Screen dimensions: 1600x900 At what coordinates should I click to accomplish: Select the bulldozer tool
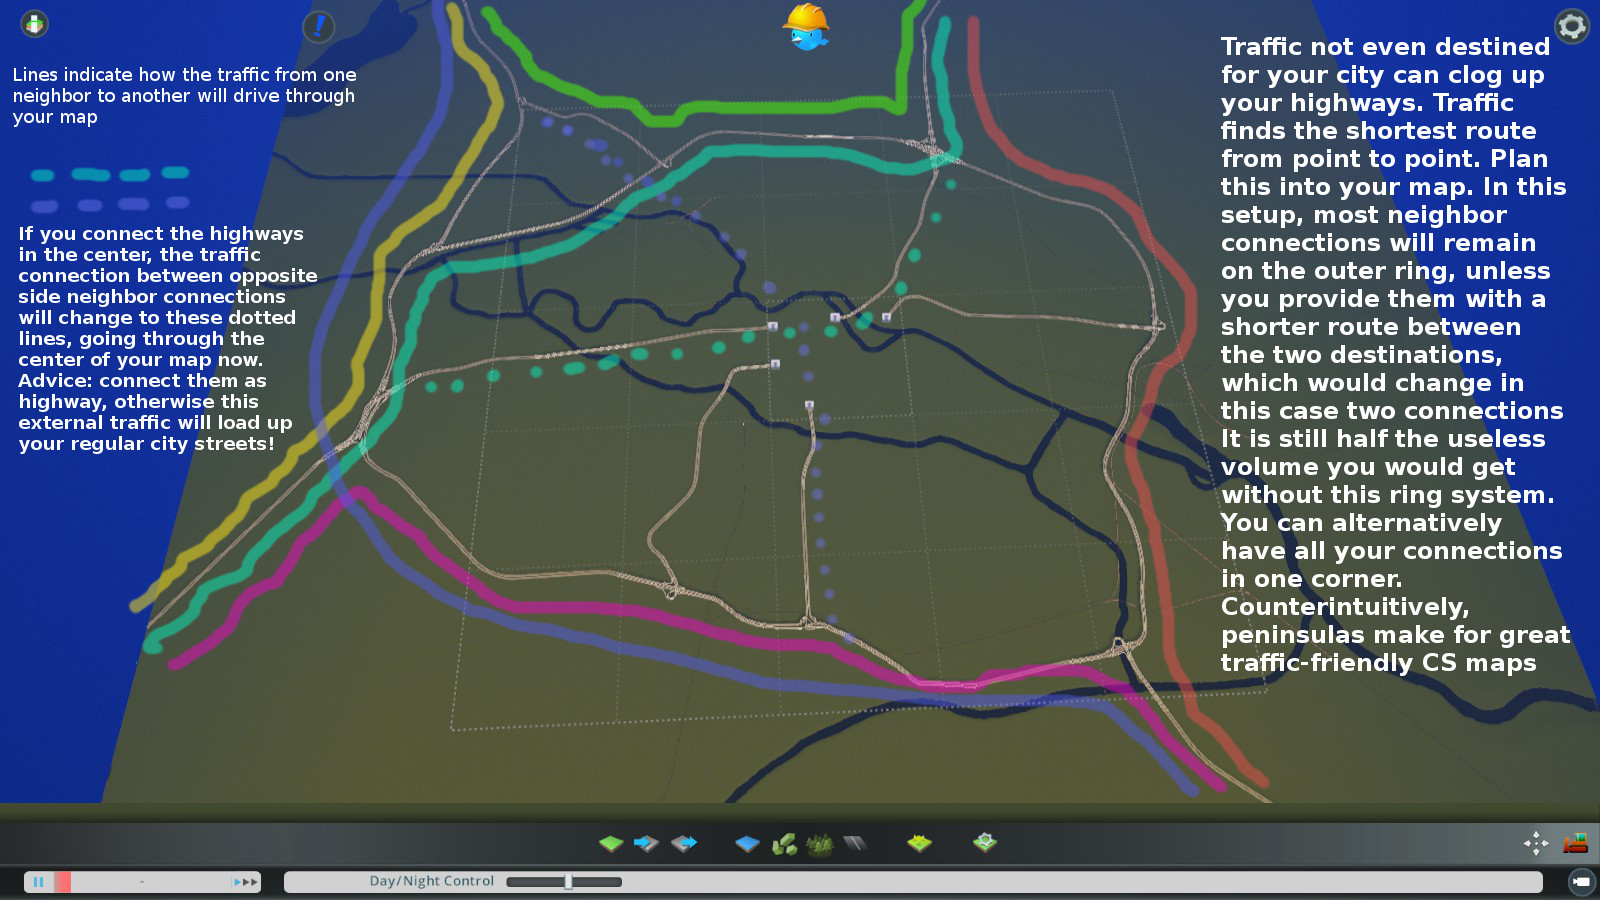coord(1576,843)
